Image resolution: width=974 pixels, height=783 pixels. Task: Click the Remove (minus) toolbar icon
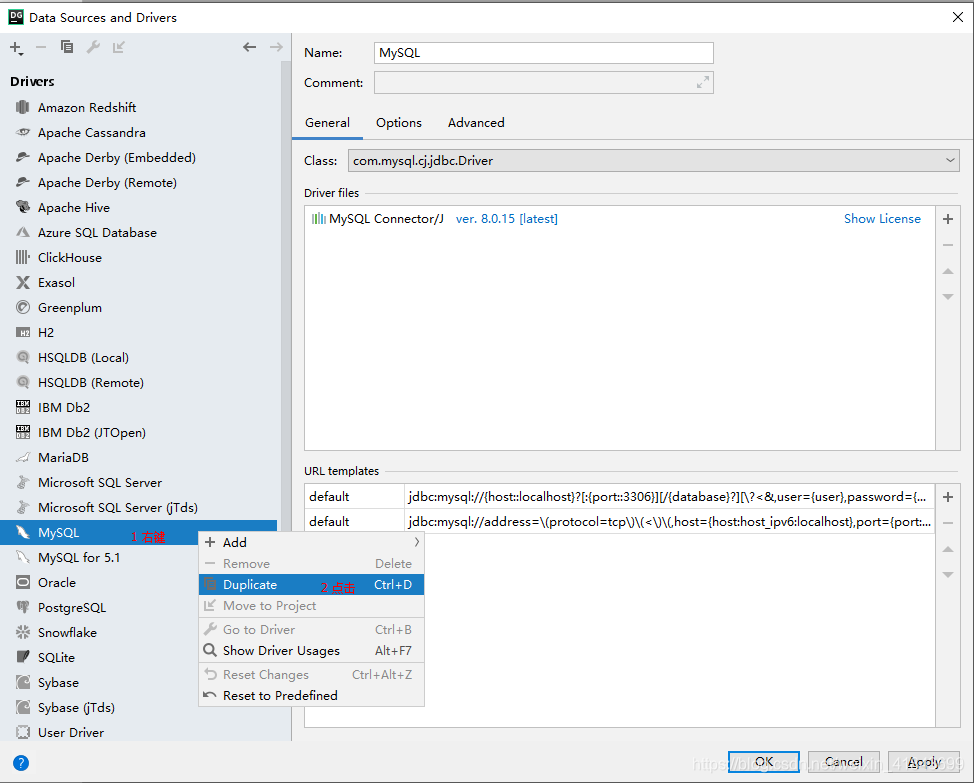click(x=41, y=47)
